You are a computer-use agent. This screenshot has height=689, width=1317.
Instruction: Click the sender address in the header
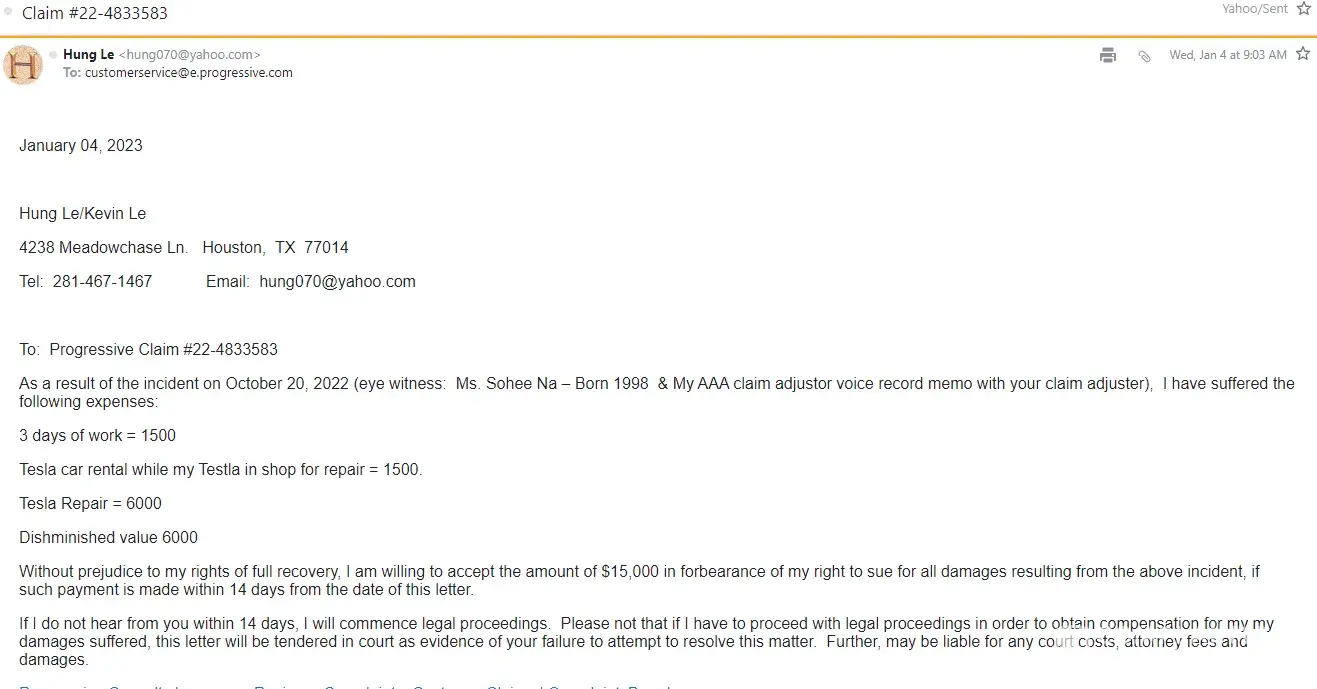point(189,55)
